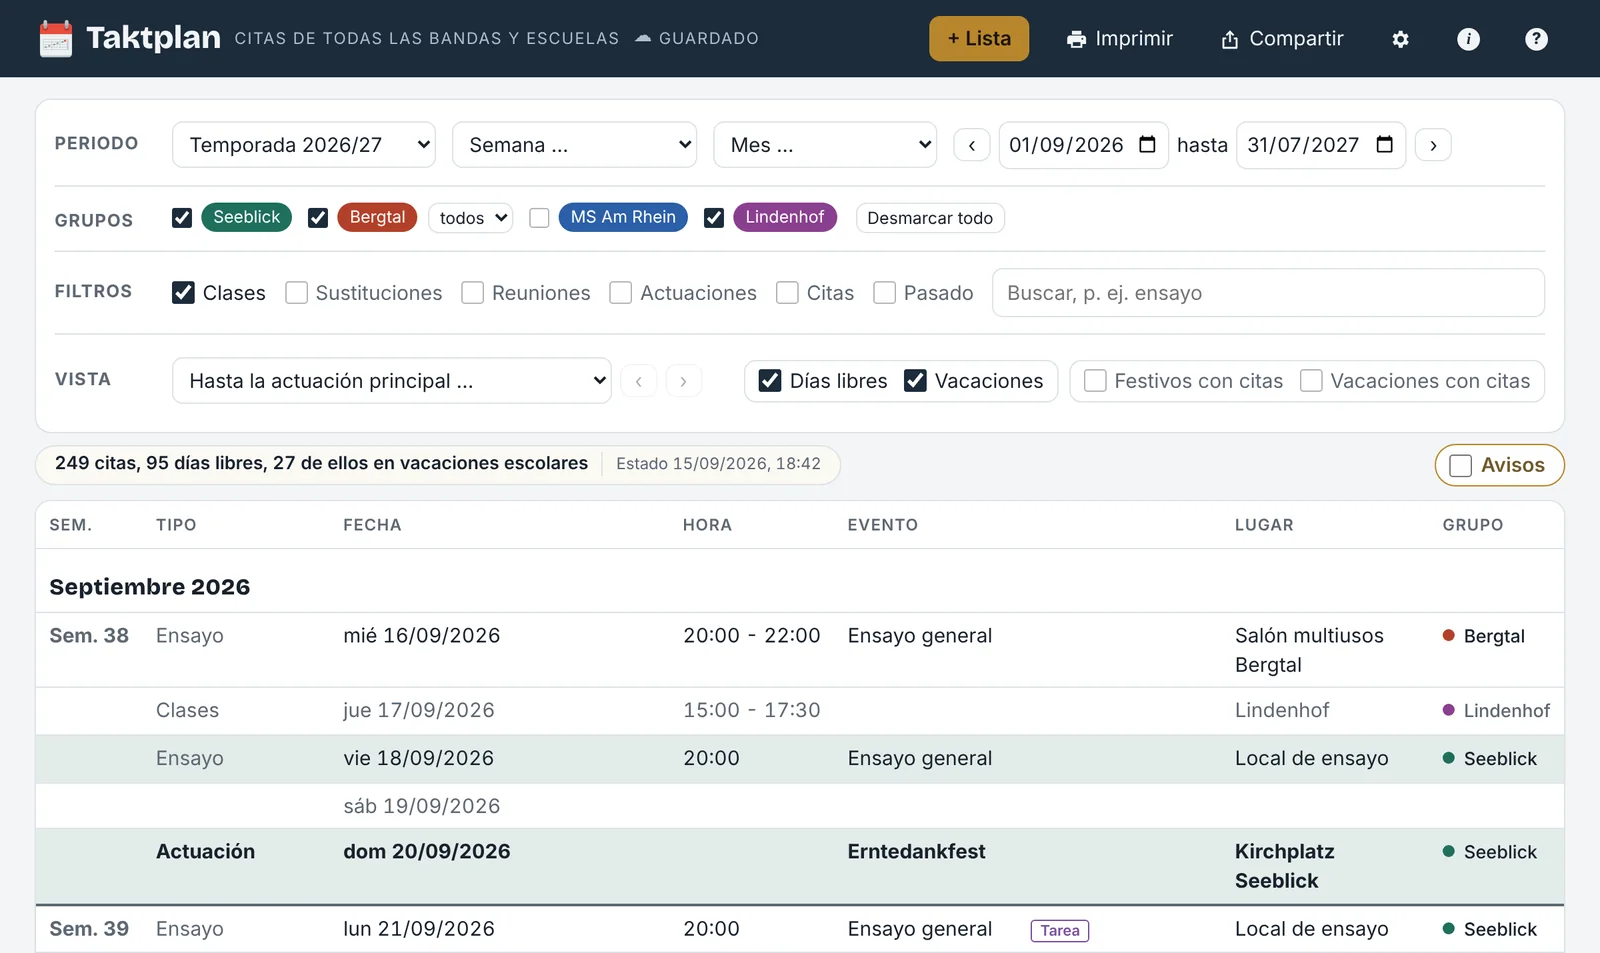Viewport: 1600px width, 953px height.
Task: Click the + Lista button
Action: coord(979,39)
